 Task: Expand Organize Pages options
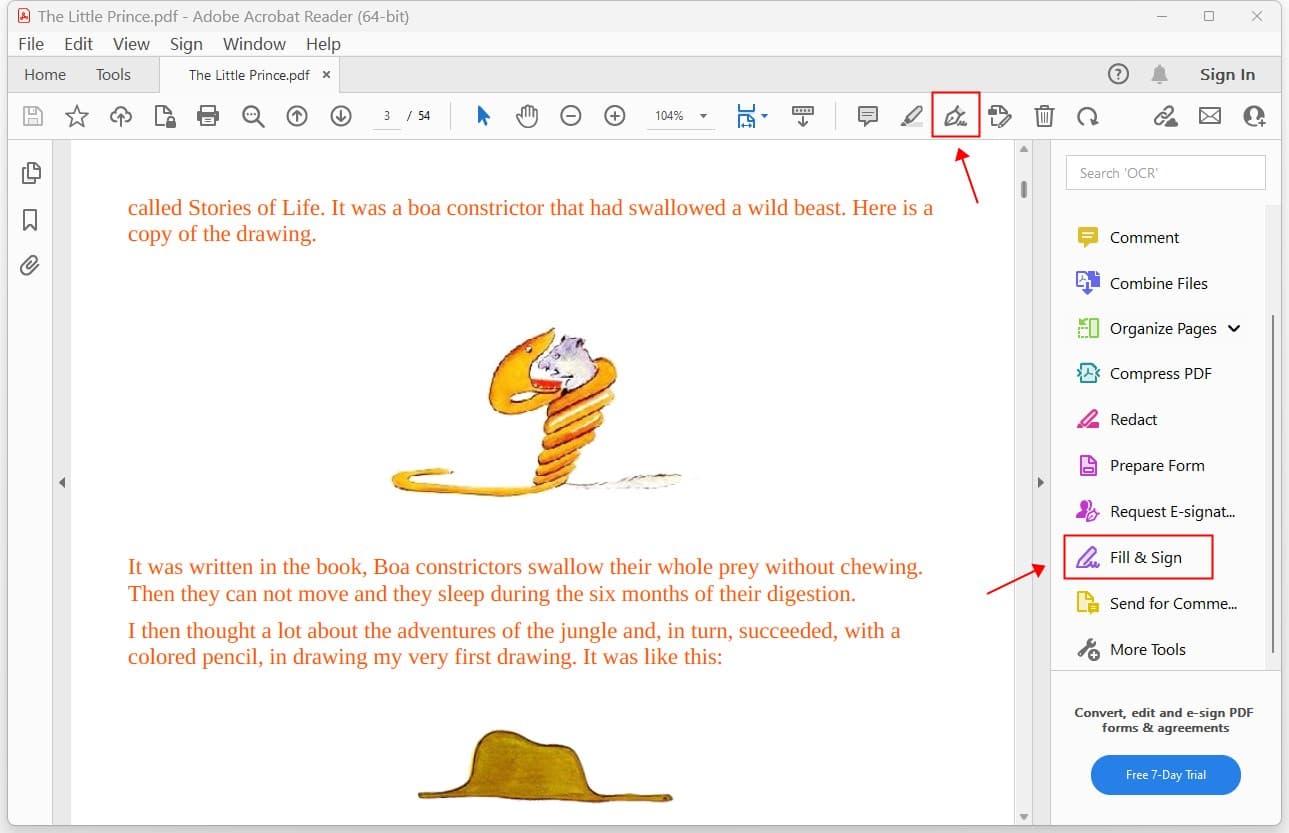pyautogui.click(x=1235, y=328)
